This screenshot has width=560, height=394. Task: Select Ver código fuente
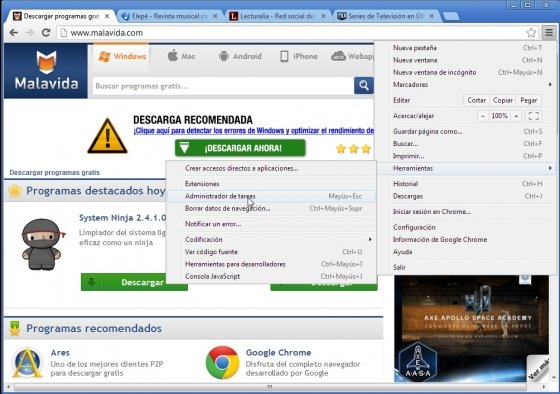pyautogui.click(x=271, y=252)
